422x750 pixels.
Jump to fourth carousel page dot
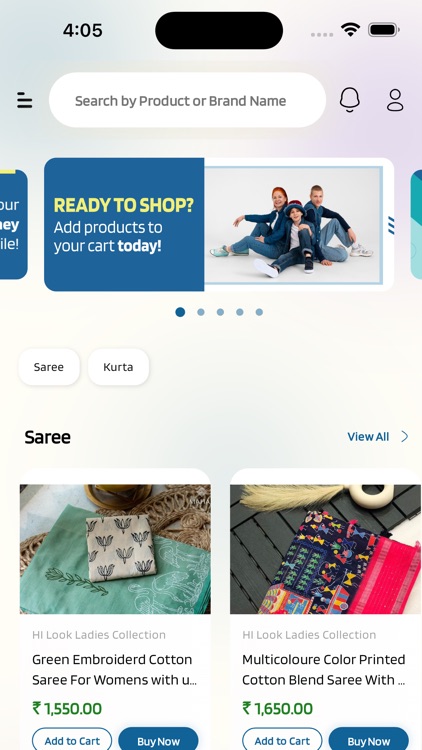(240, 312)
